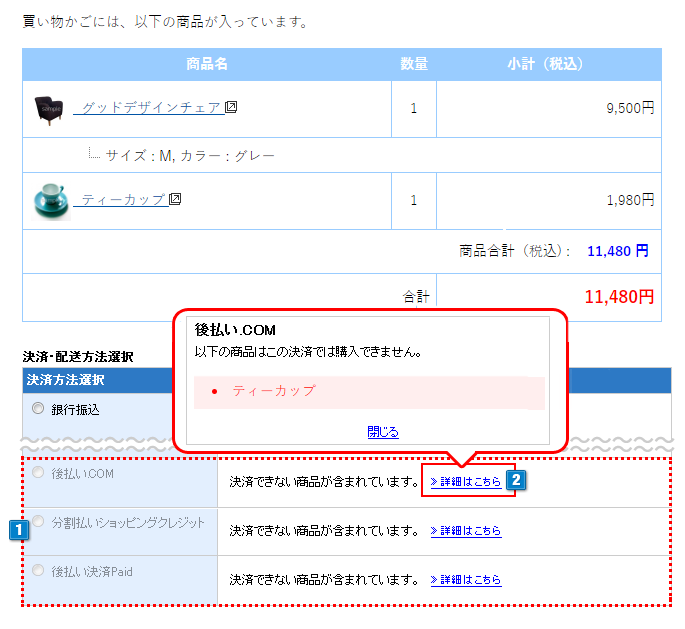Image resolution: width=685 pixels, height=629 pixels.
Task: Open the ティーカップ product link
Action: pyautogui.click(x=121, y=200)
